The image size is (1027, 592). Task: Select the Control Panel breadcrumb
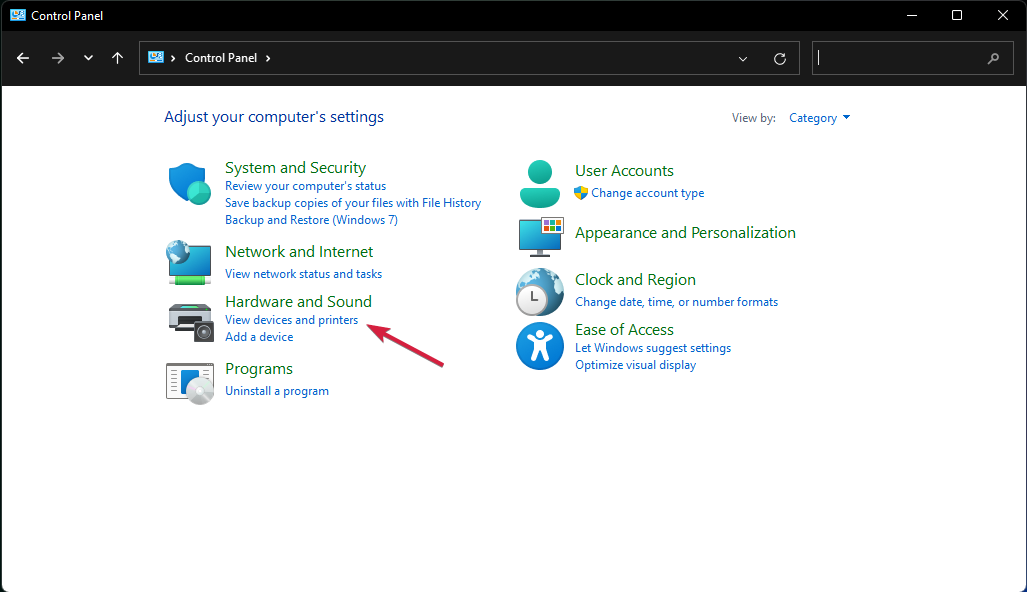coord(221,58)
